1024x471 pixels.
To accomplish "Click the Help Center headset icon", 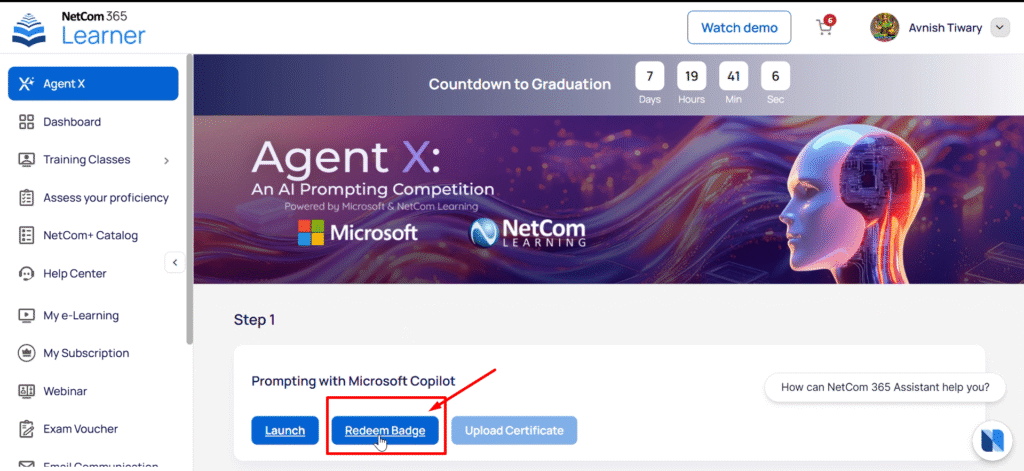I will pyautogui.click(x=26, y=273).
